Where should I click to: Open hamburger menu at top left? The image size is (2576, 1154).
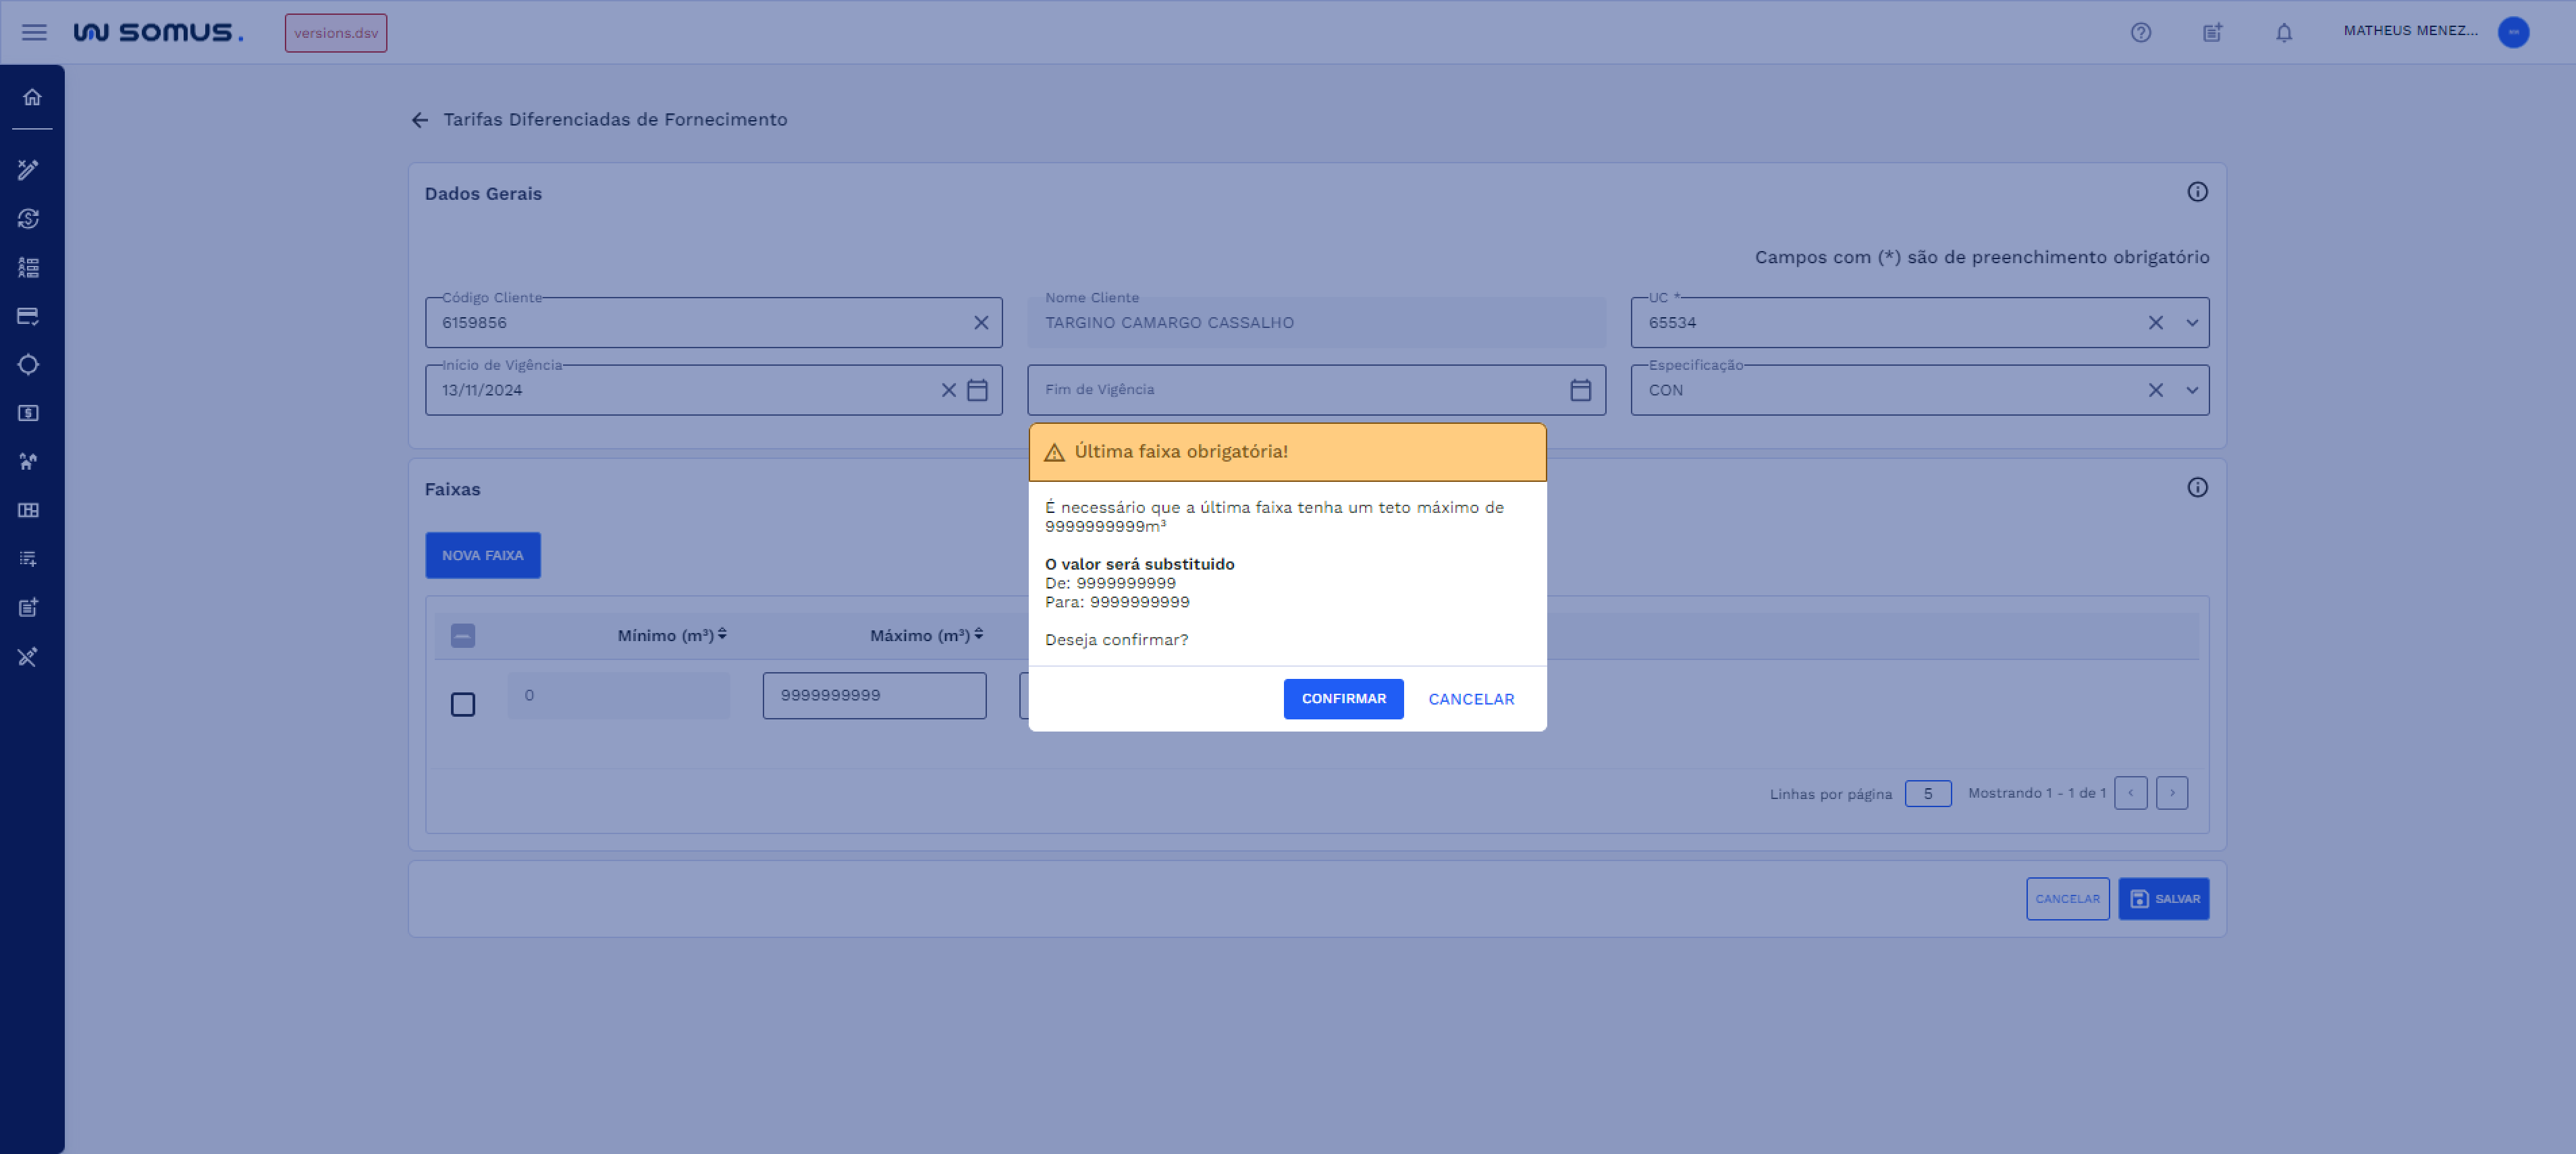click(x=34, y=33)
